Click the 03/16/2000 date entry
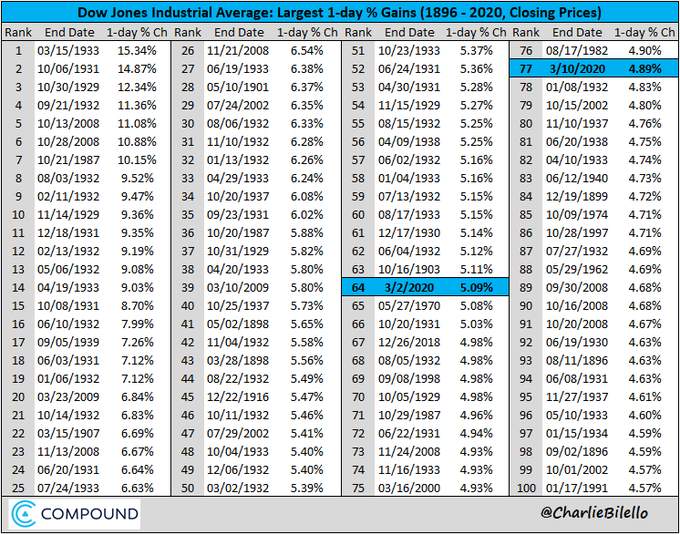 click(x=409, y=488)
